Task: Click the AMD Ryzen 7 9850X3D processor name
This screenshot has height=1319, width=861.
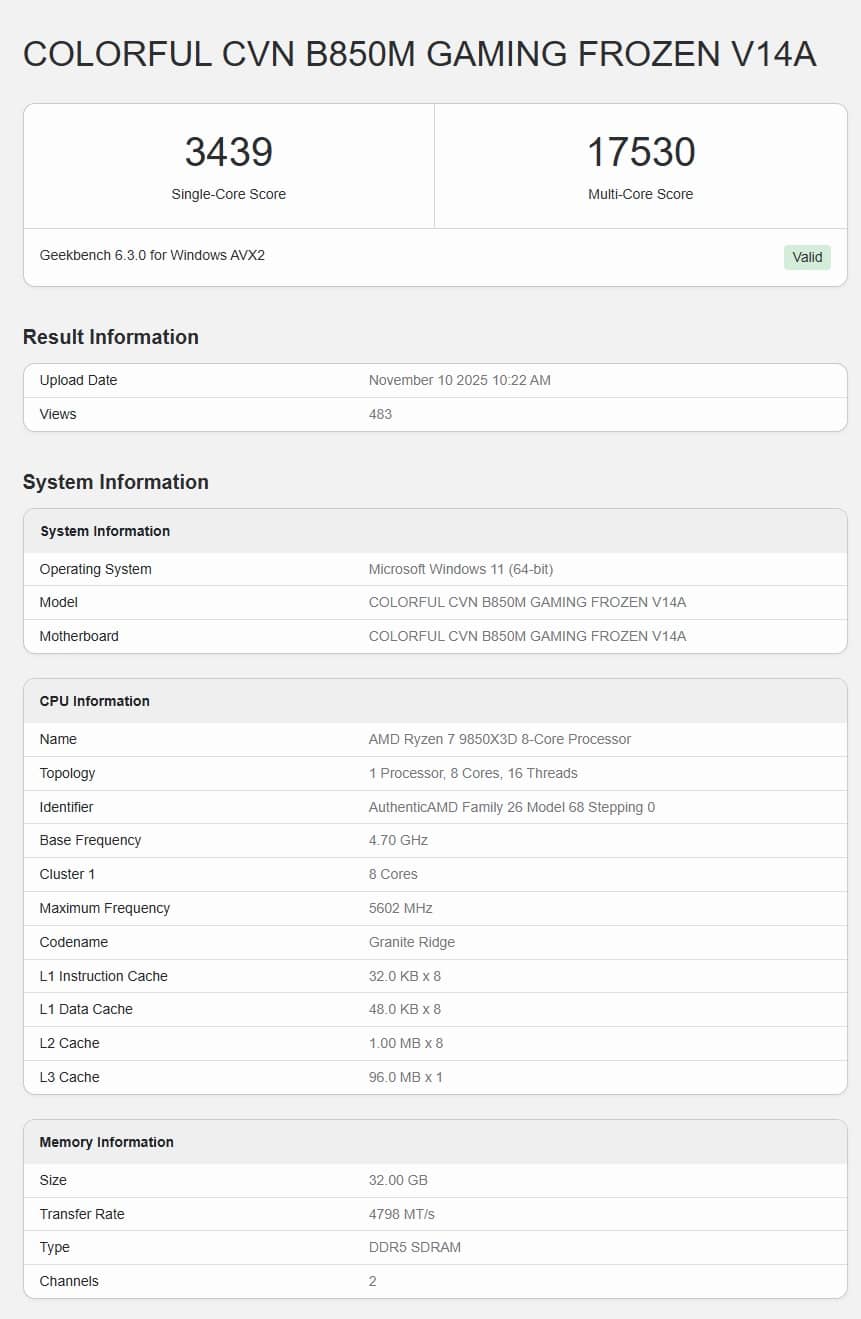Action: [x=499, y=739]
